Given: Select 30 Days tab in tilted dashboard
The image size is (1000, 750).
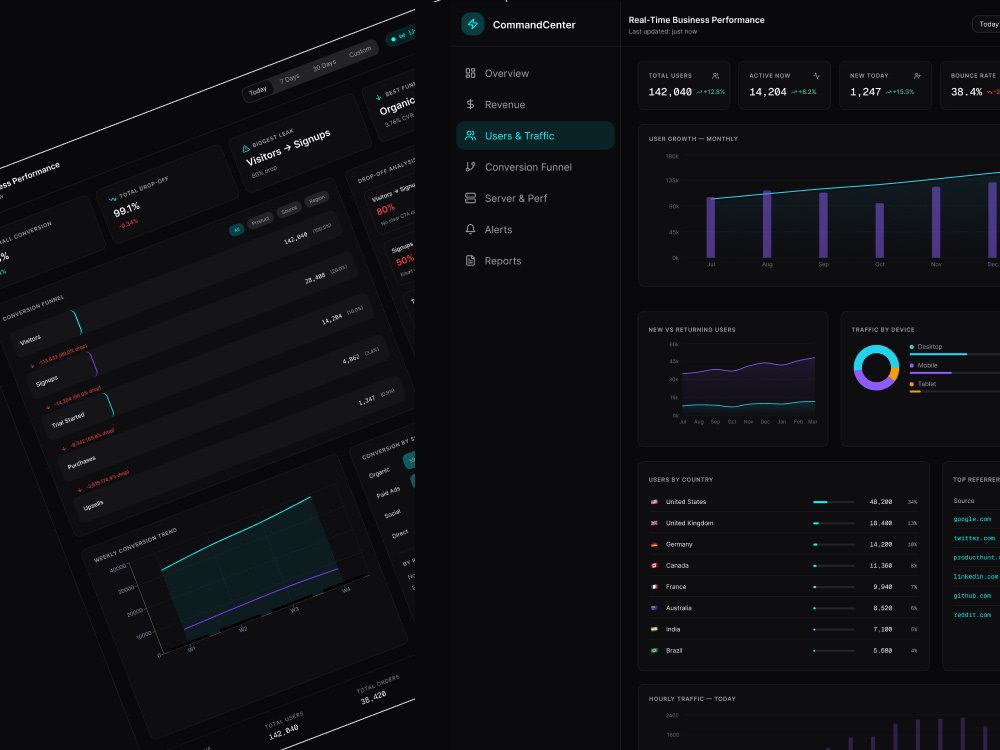Looking at the screenshot, I should click(x=324, y=66).
